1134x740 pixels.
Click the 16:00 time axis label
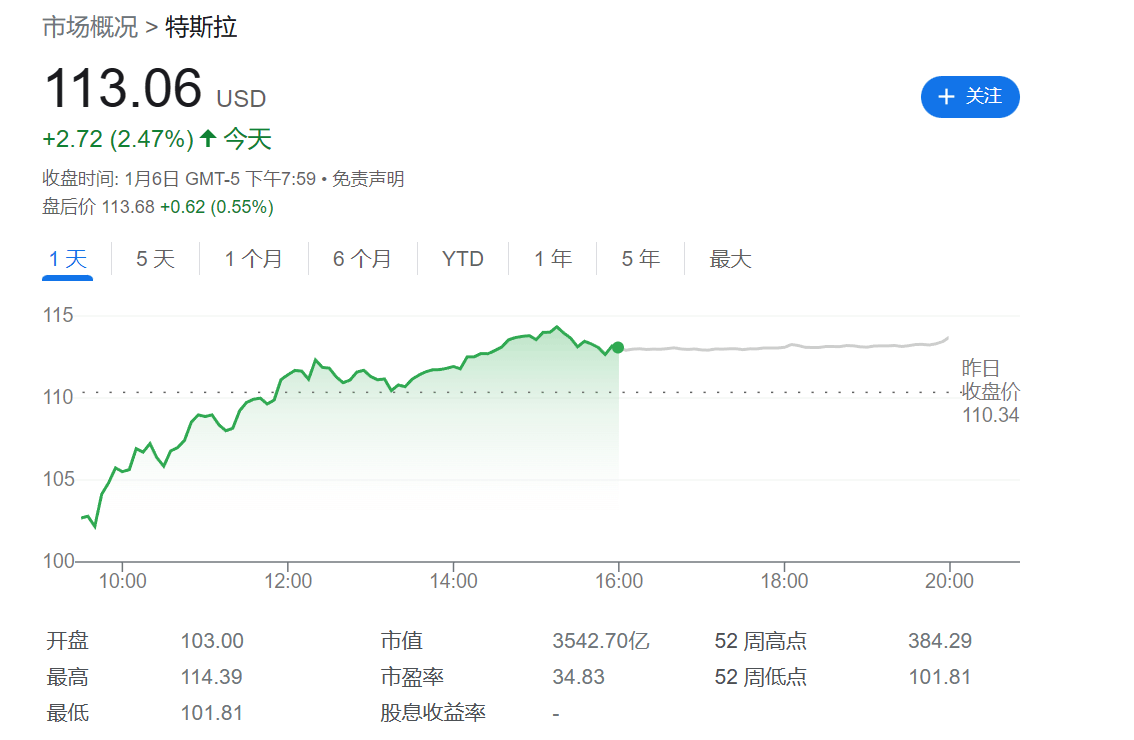[x=619, y=581]
